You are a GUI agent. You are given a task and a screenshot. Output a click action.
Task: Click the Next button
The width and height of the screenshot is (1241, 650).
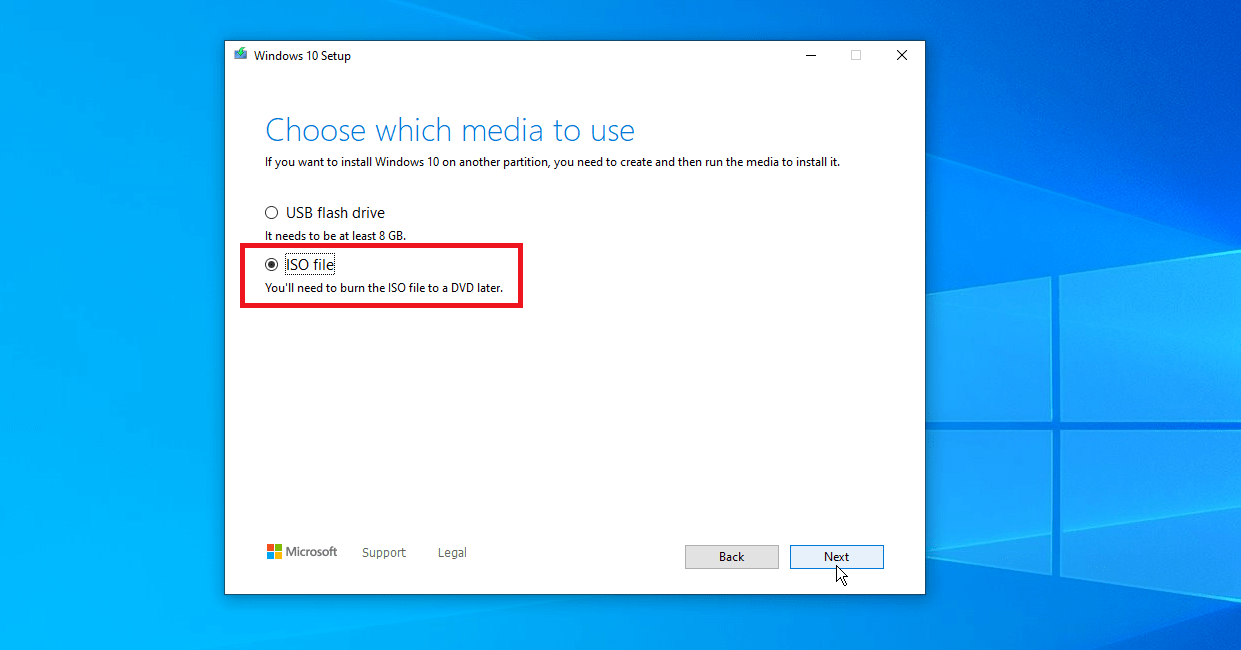click(x=836, y=556)
